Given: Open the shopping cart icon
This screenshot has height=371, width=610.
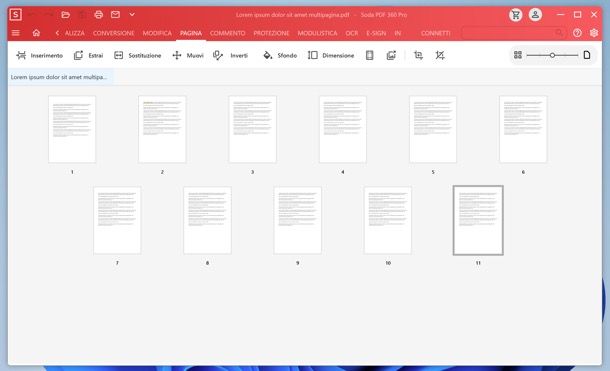Looking at the screenshot, I should [515, 15].
